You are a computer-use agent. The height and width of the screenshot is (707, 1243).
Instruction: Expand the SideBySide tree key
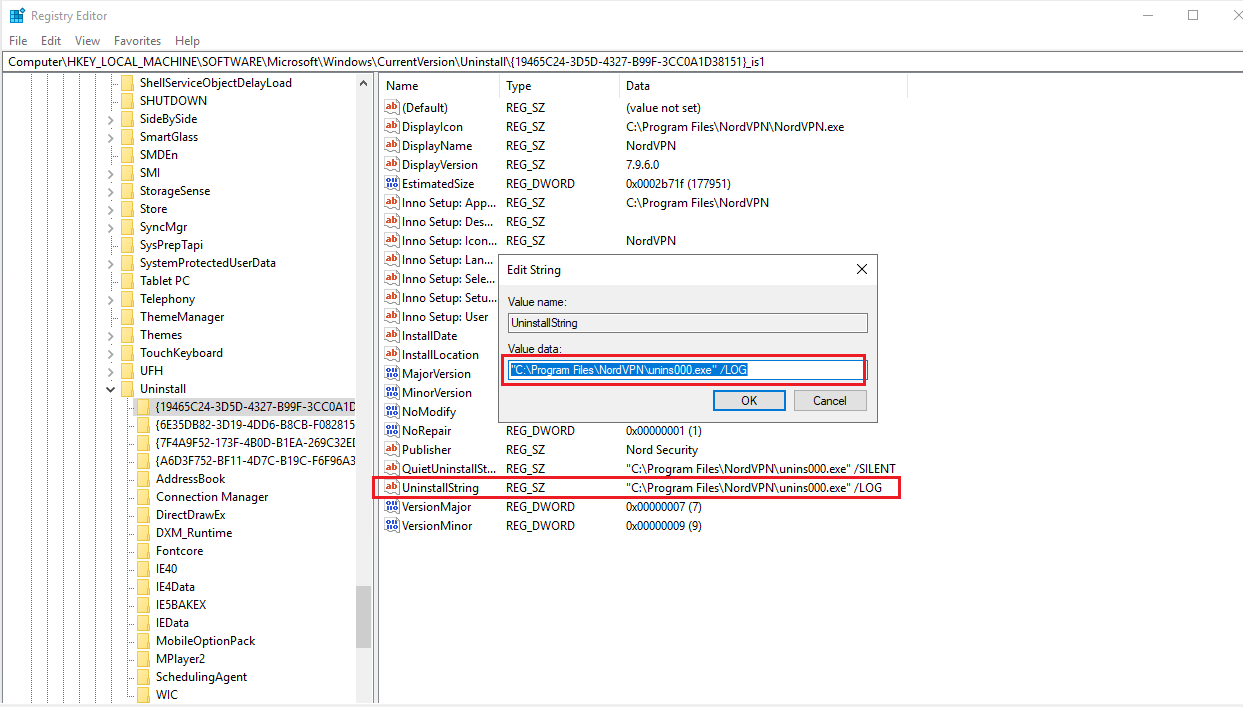click(x=110, y=119)
